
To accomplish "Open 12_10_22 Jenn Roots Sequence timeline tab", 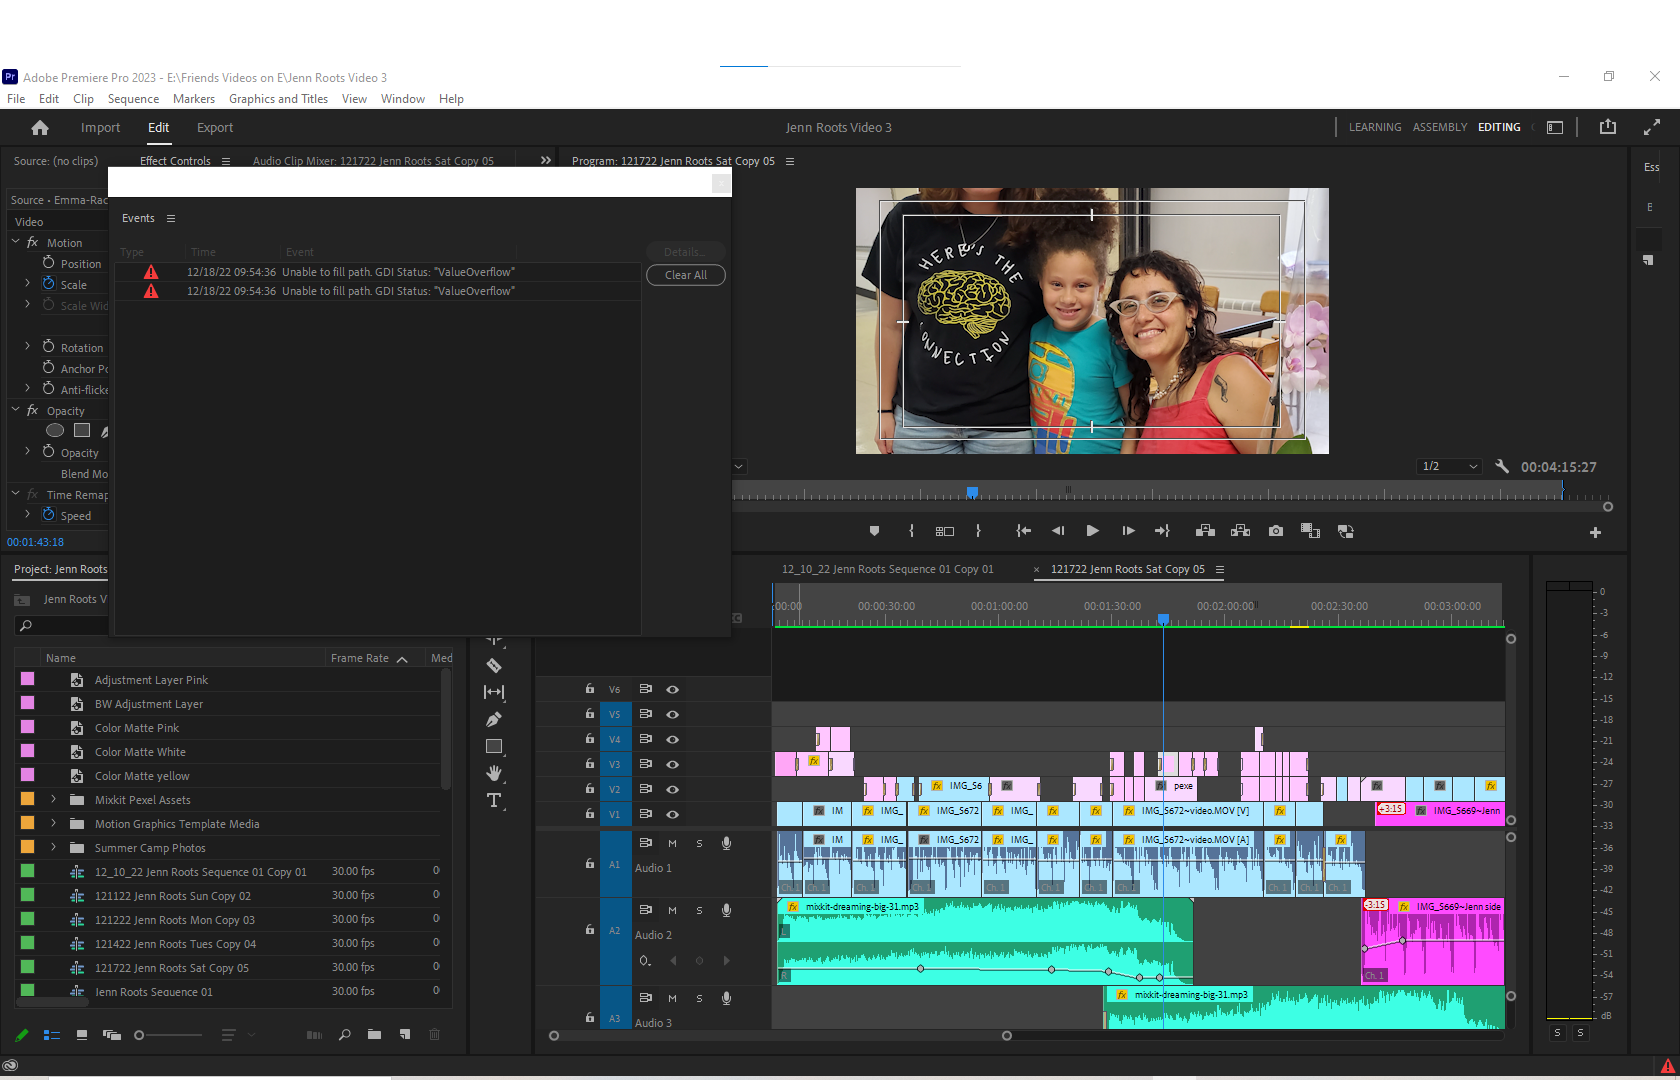I will pos(888,569).
